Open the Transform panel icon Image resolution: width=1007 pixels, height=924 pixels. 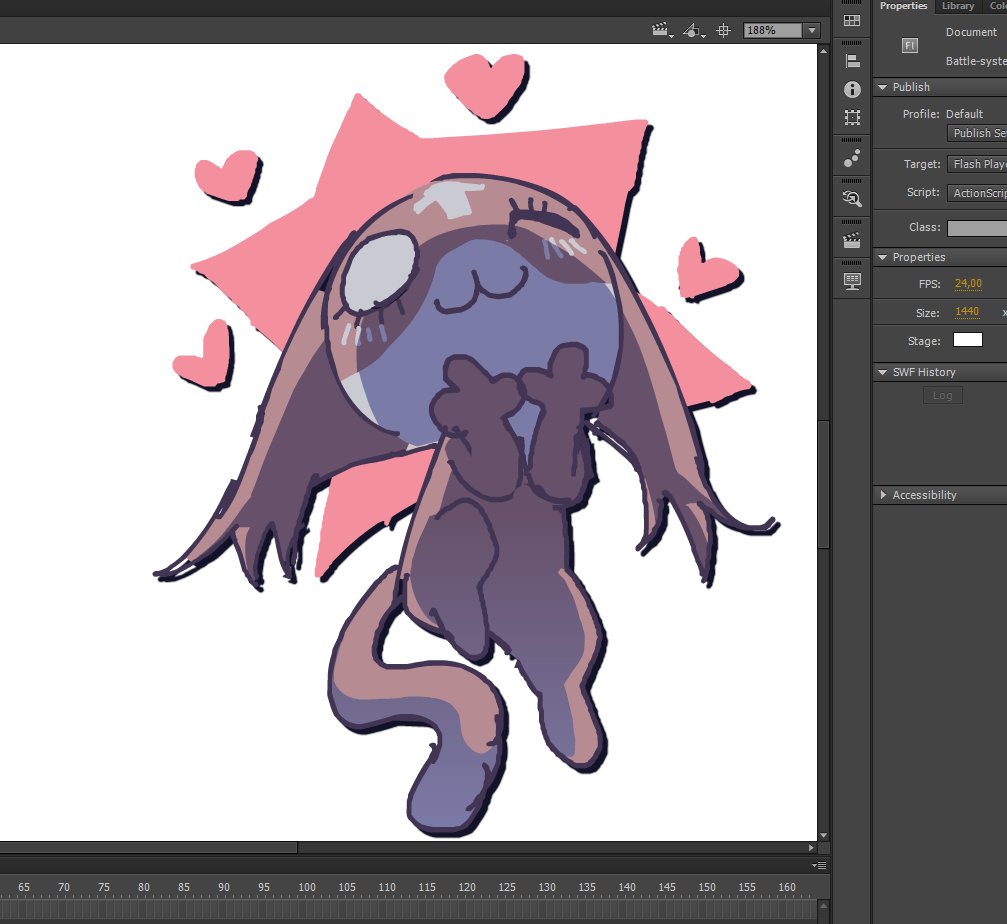(852, 118)
